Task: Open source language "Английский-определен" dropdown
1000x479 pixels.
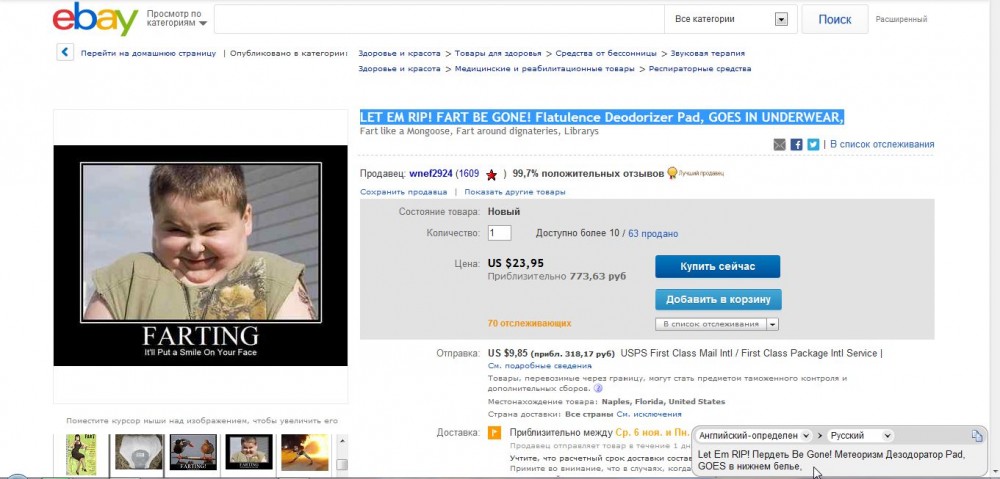Action: (754, 436)
